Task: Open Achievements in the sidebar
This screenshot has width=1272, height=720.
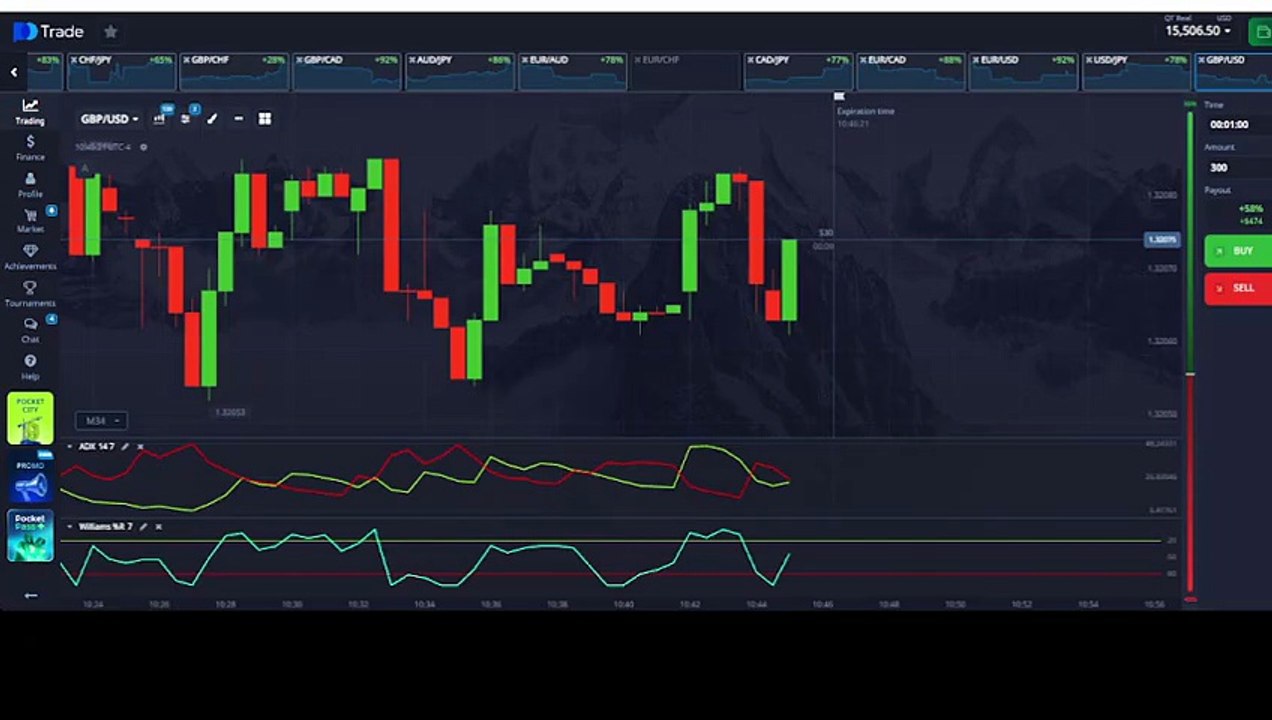Action: click(x=30, y=257)
